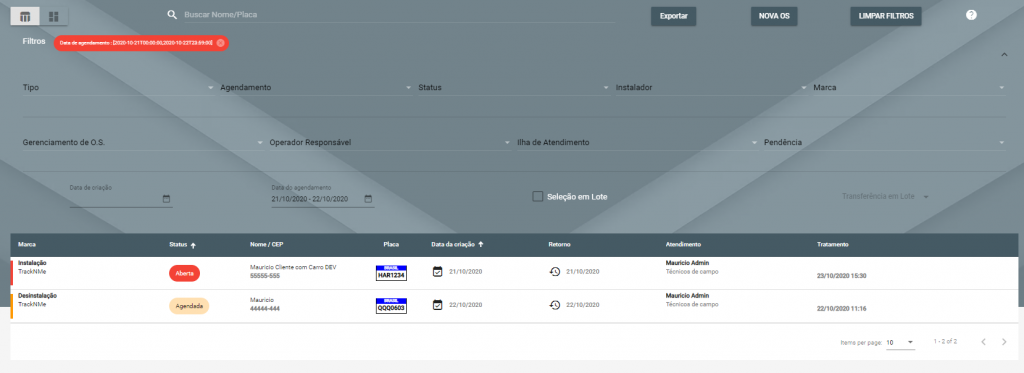The height and width of the screenshot is (373, 1024).
Task: Open the Marca filter dropdown
Action: [x=909, y=88]
